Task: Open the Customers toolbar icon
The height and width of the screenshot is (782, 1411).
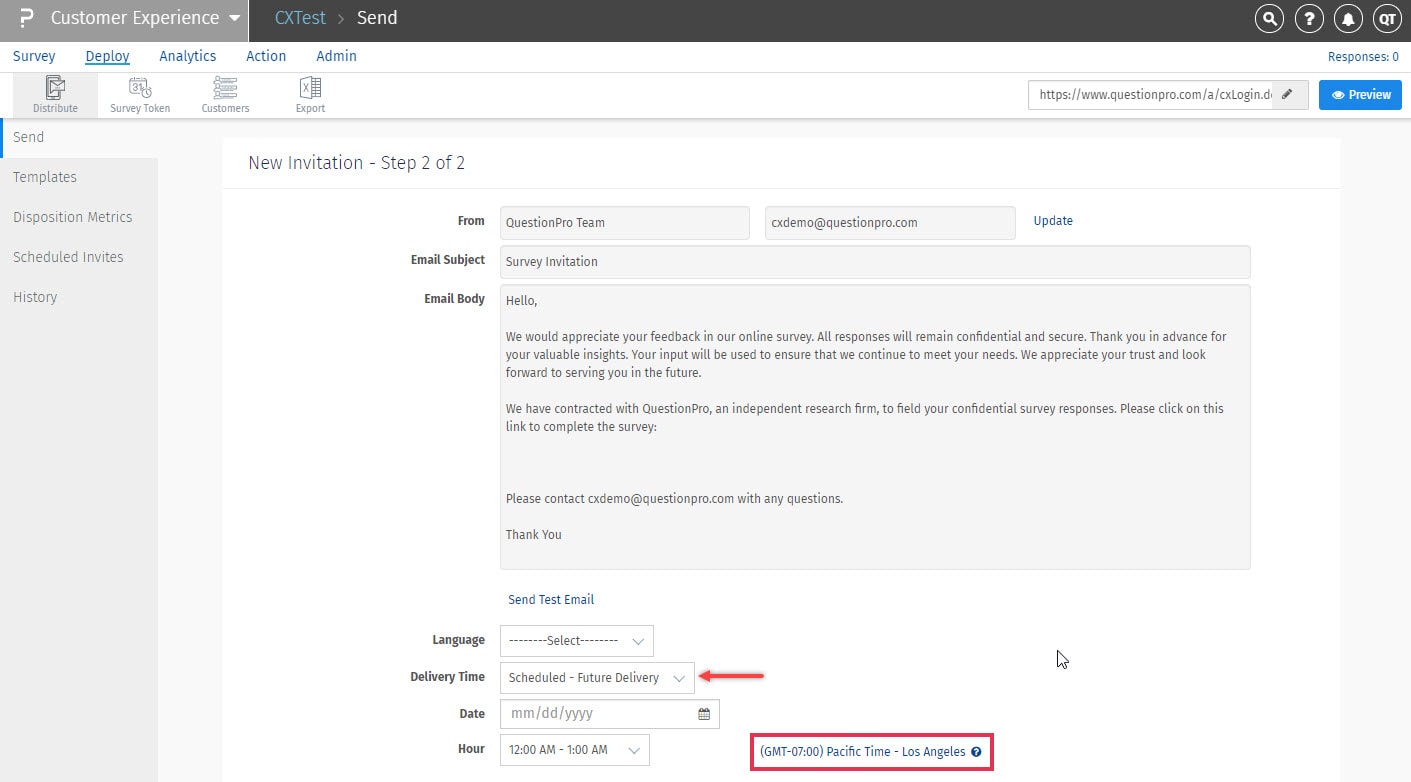Action: (x=225, y=95)
